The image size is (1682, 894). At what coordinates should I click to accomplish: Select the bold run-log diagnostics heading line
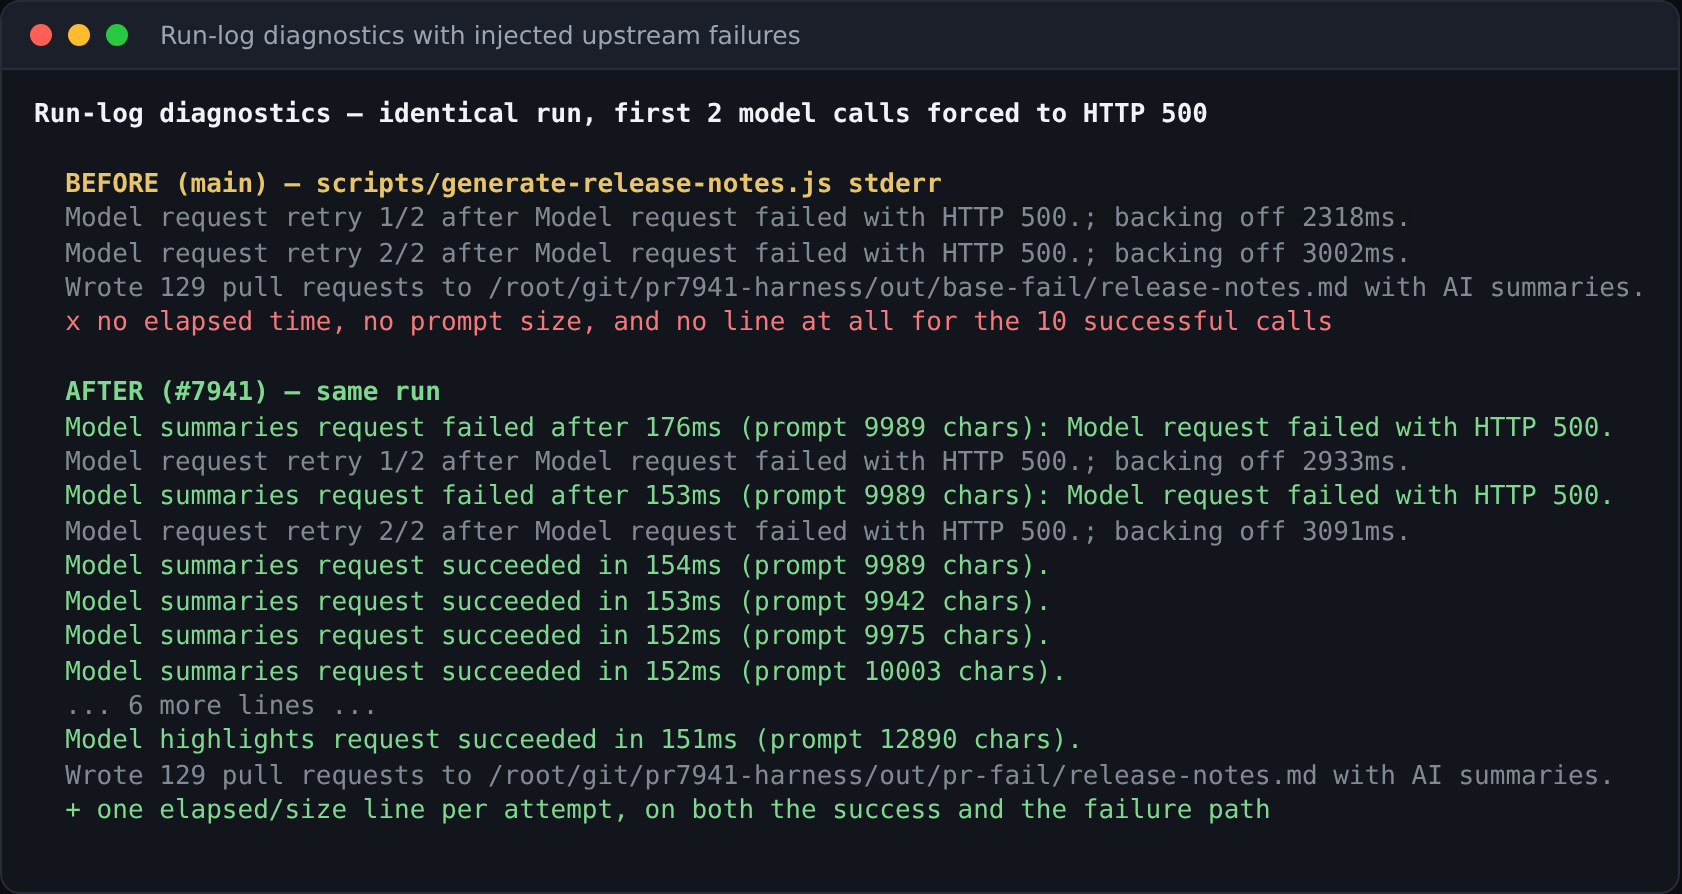click(x=620, y=113)
